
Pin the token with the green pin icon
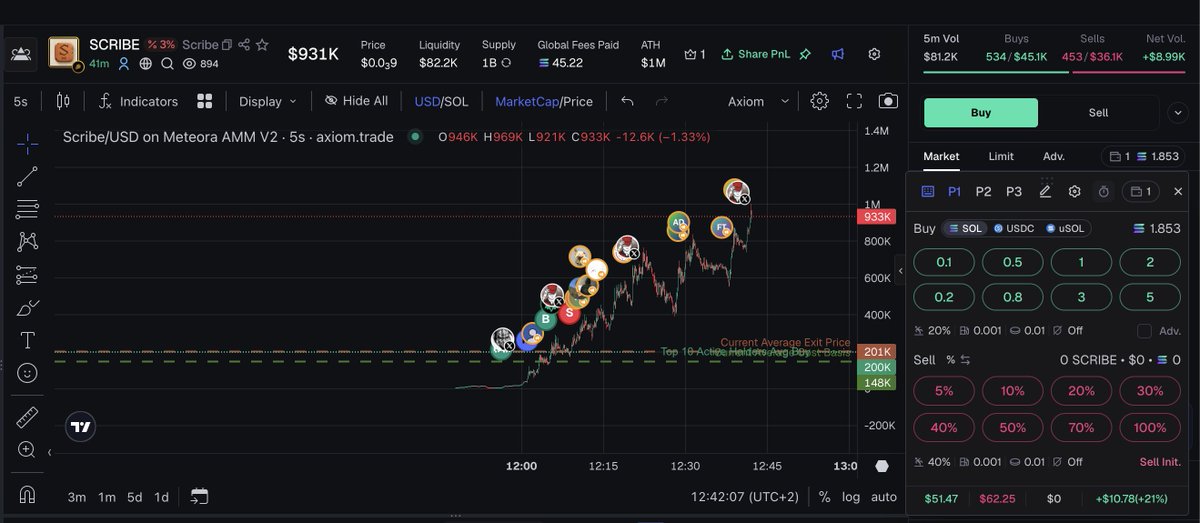click(x=806, y=54)
